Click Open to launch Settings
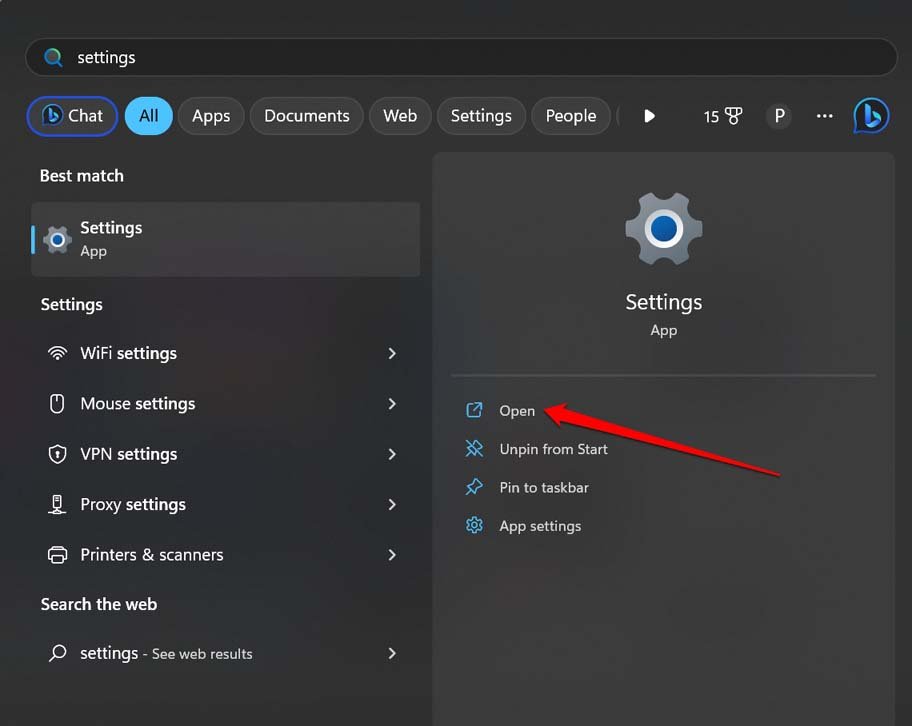The width and height of the screenshot is (912, 726). point(517,410)
